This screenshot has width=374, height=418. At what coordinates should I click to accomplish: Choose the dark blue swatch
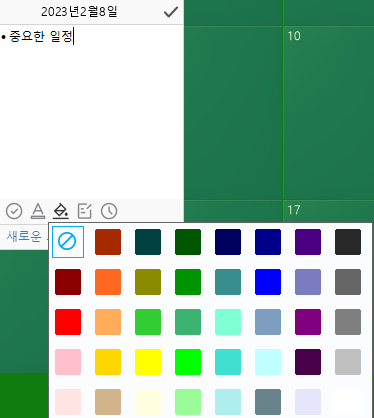point(268,242)
